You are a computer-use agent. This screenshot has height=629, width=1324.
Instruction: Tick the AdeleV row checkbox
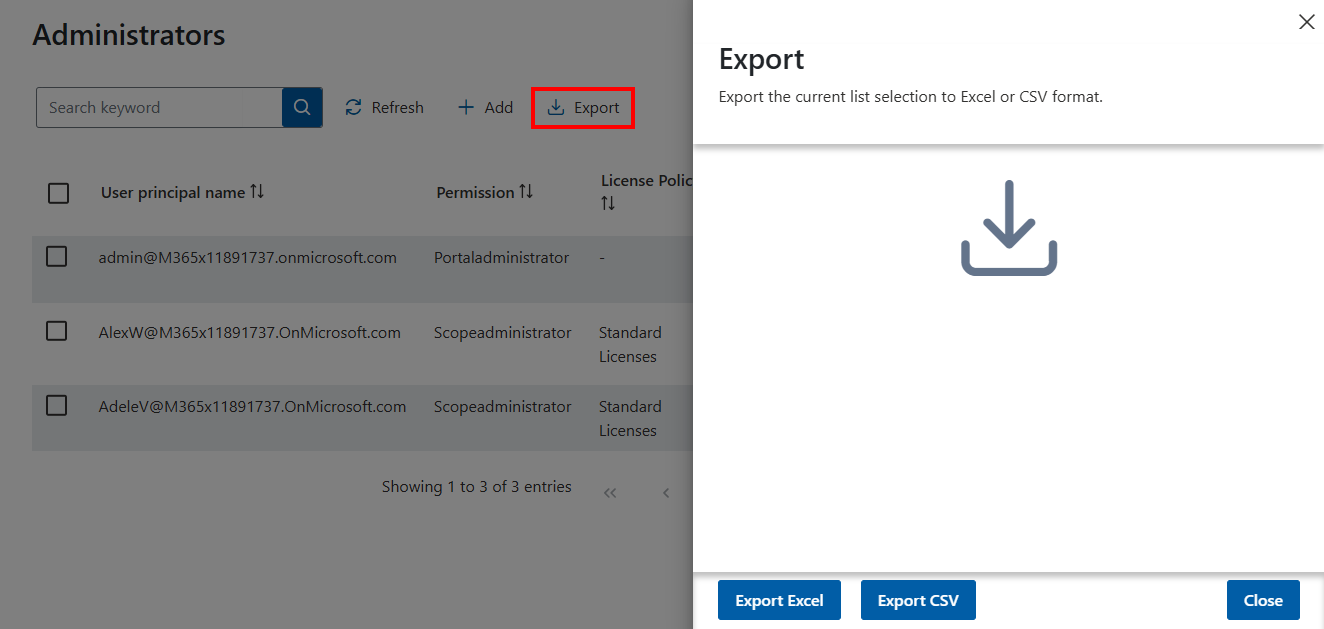[57, 405]
